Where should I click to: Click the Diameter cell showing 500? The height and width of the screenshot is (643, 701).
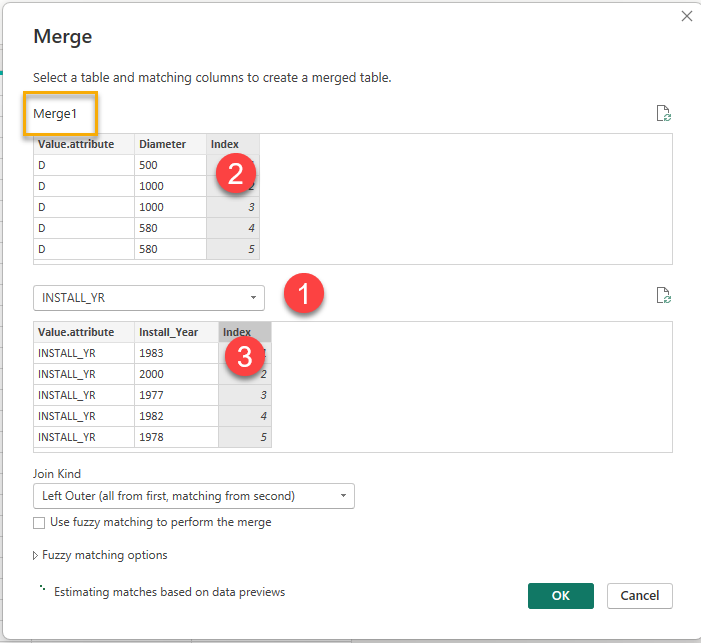[170, 165]
